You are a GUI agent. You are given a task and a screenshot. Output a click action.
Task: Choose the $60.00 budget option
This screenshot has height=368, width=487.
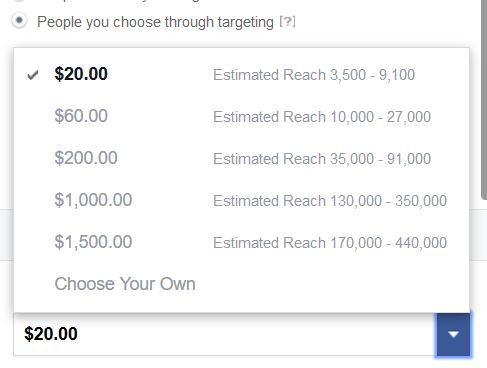[x=241, y=116]
